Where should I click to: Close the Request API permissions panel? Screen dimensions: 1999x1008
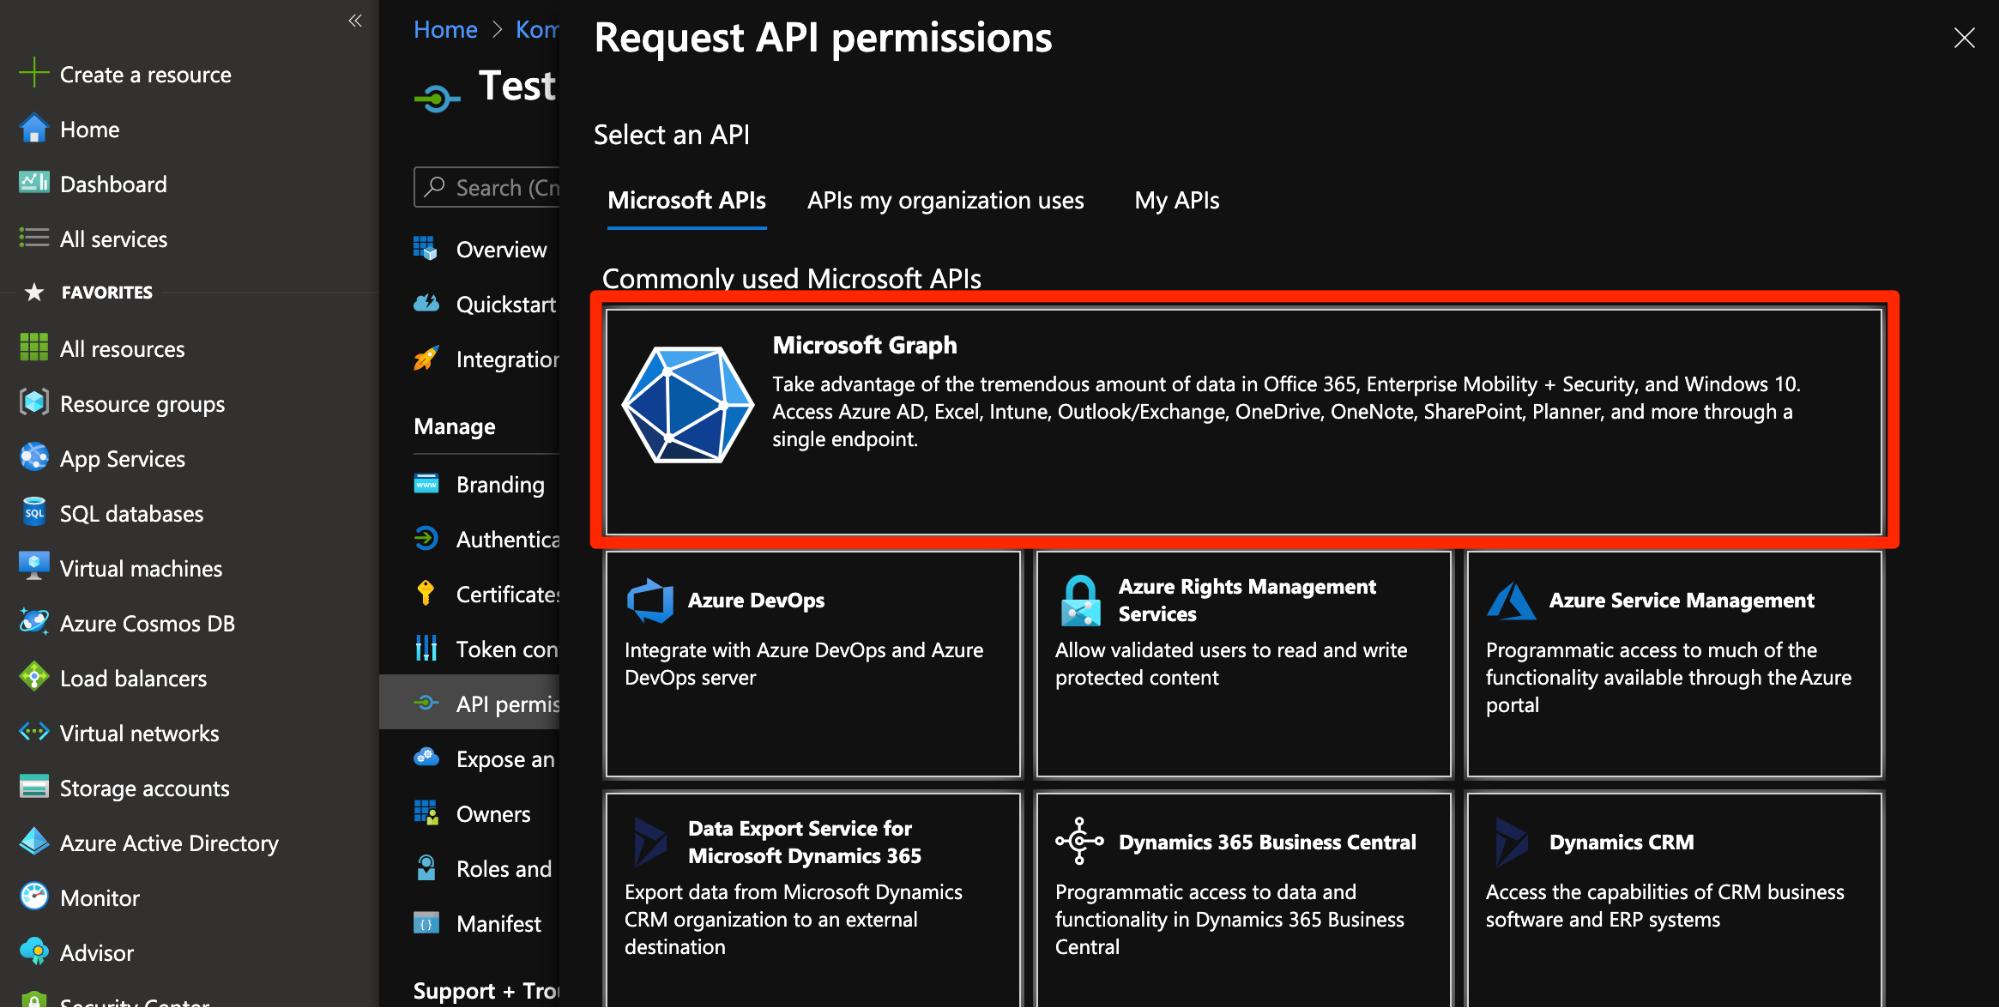tap(1964, 38)
